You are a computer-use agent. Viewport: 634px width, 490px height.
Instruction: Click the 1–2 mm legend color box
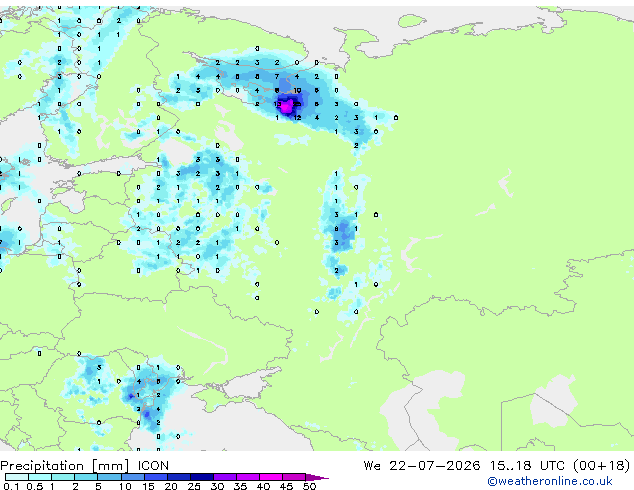[63, 477]
